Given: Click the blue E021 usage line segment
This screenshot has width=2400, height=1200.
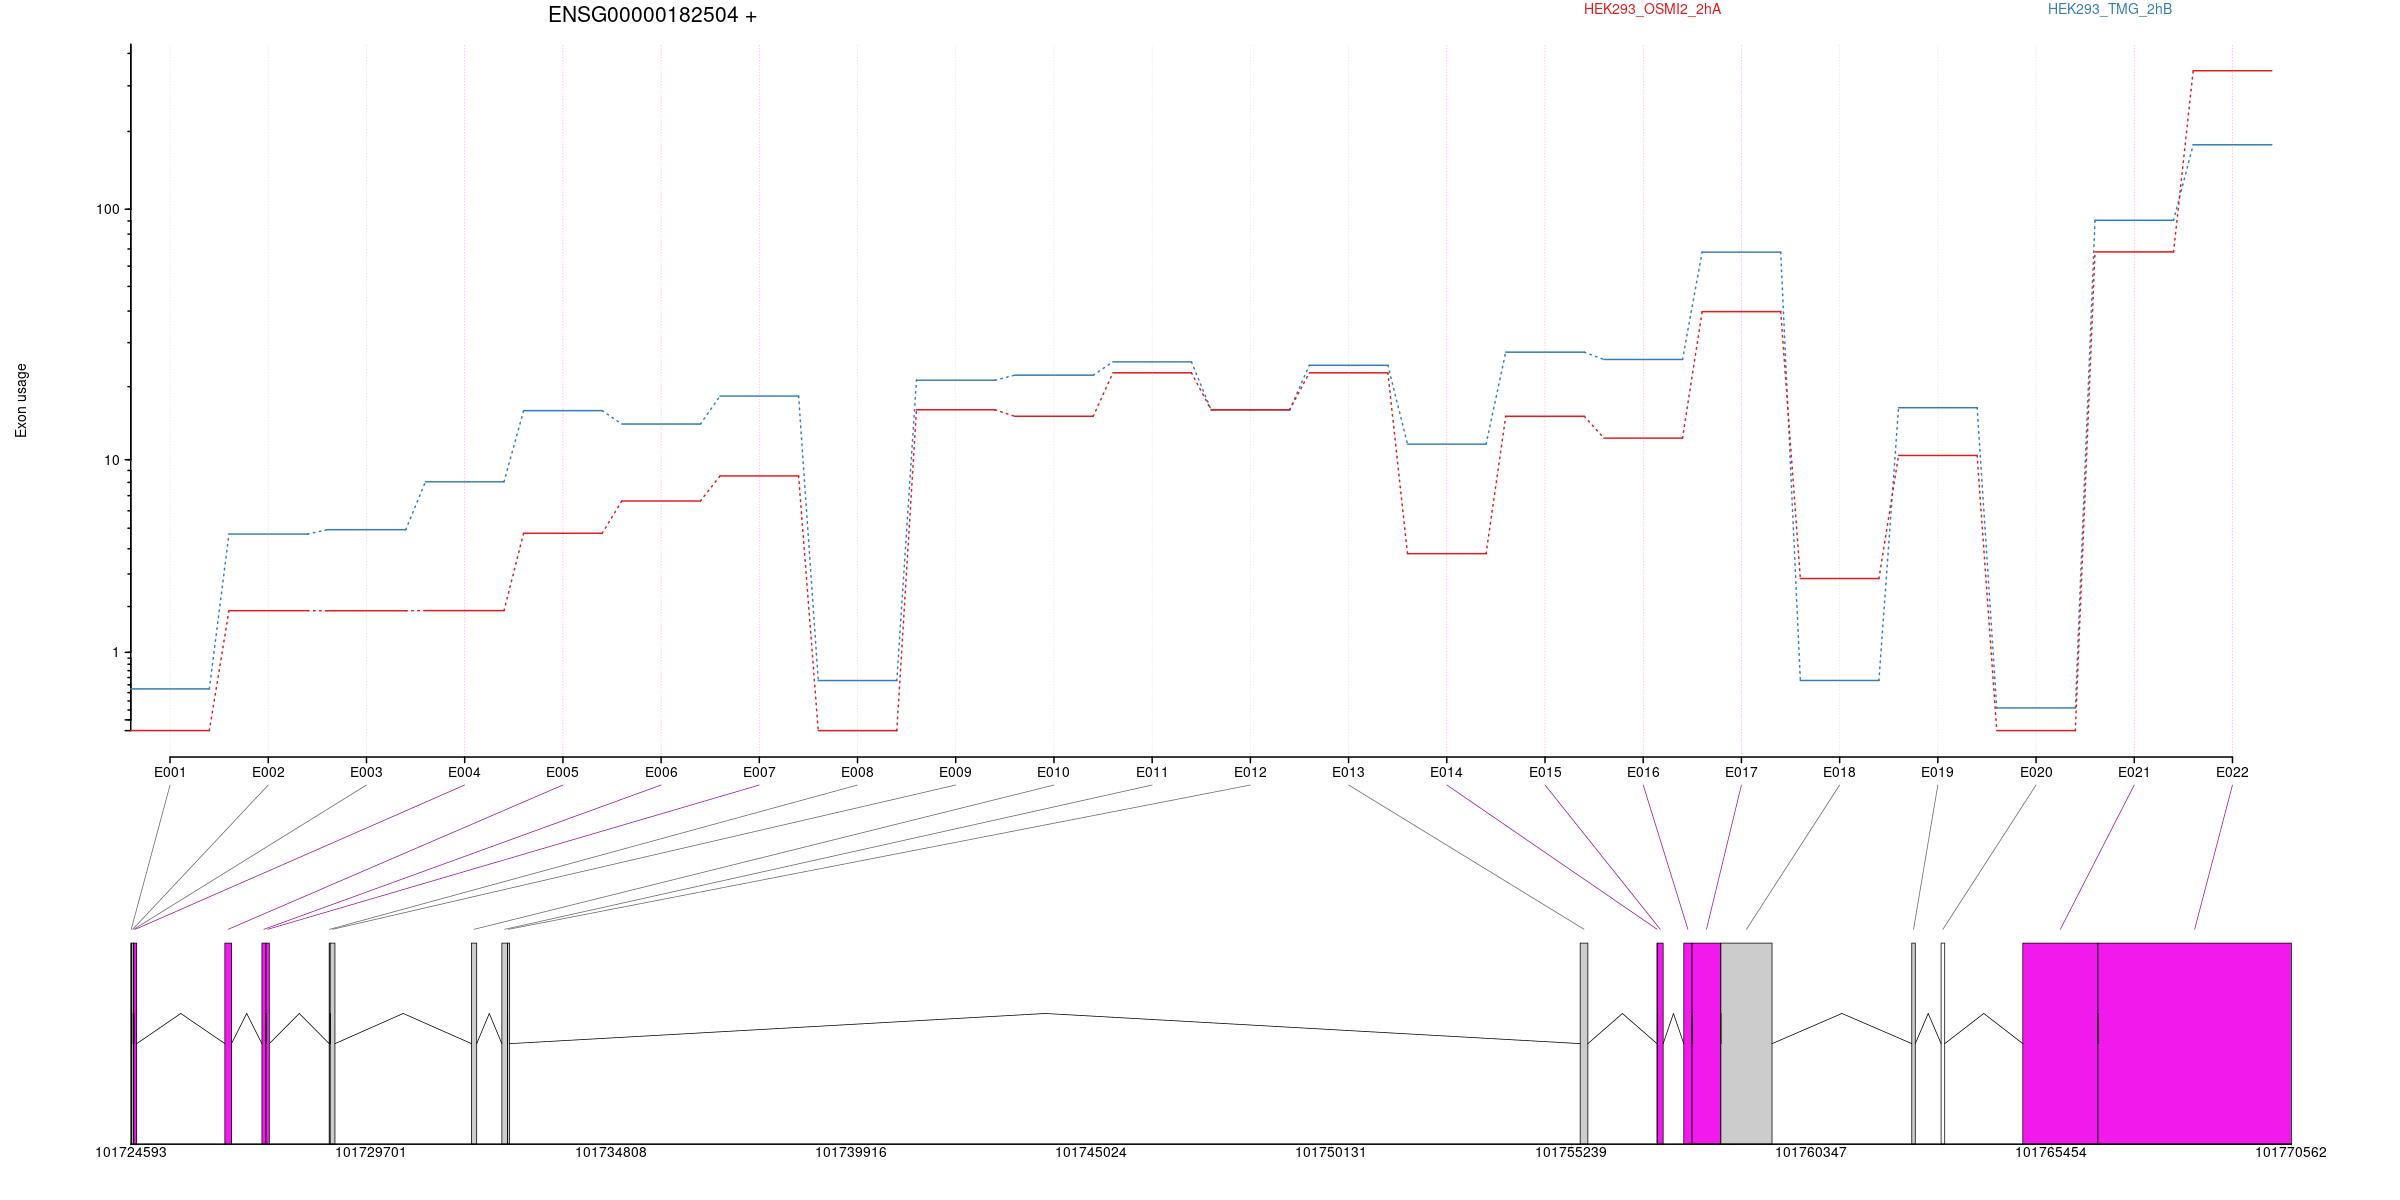Looking at the screenshot, I should [2134, 220].
